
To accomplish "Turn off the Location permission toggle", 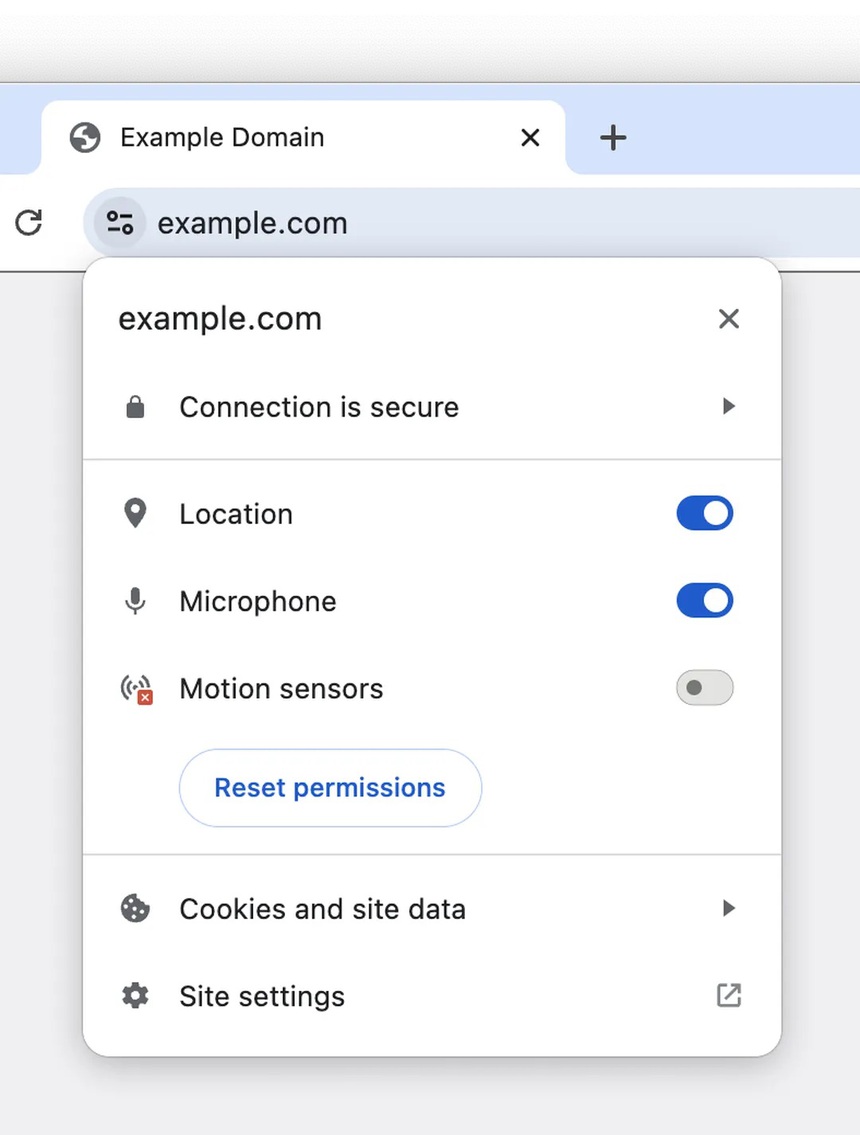I will click(x=704, y=514).
